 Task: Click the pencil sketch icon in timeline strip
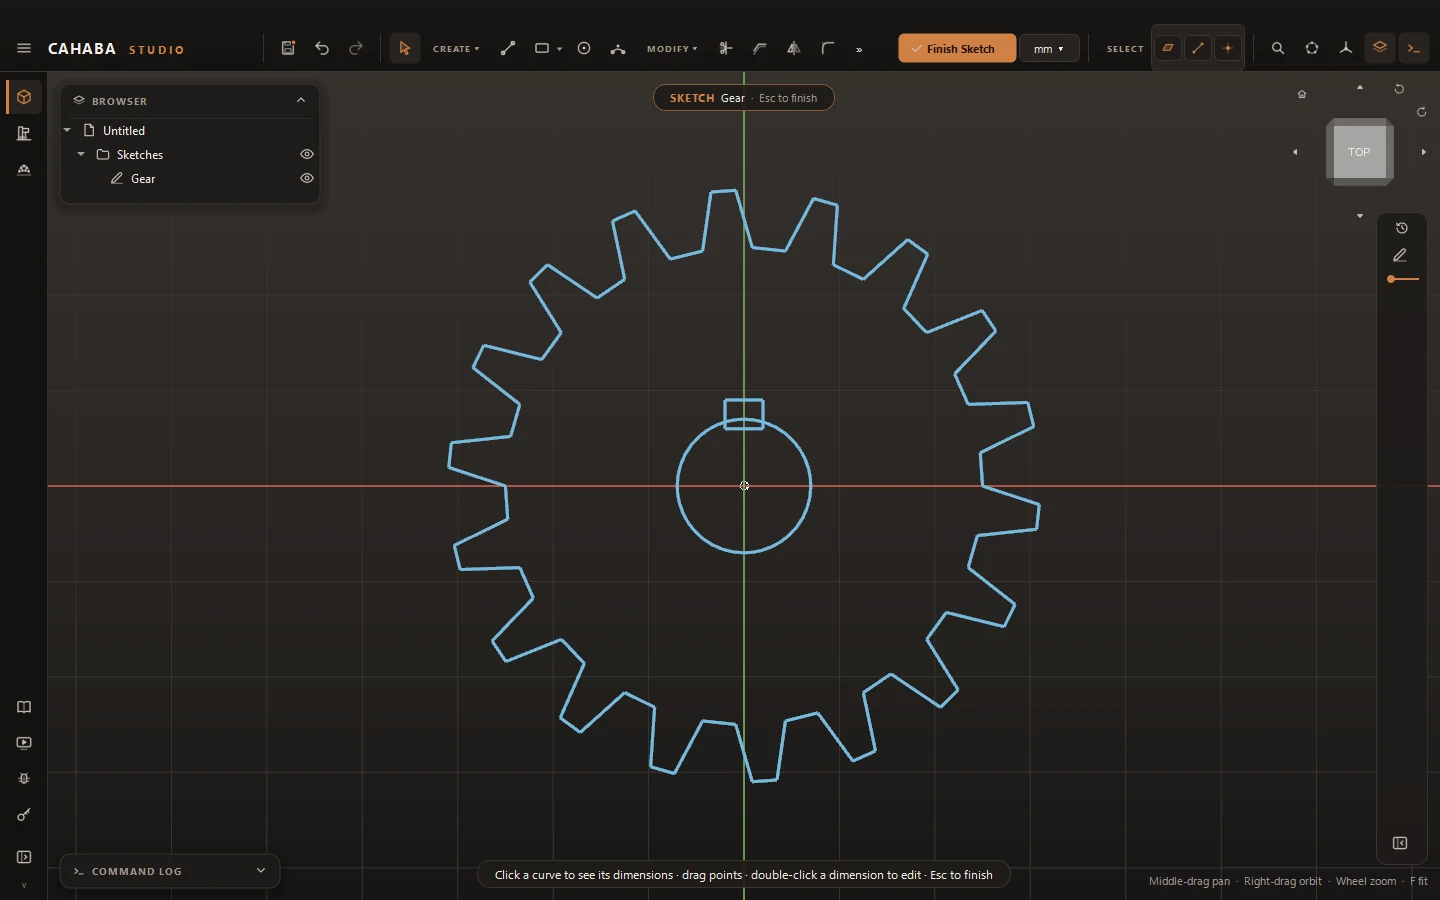tap(1401, 255)
